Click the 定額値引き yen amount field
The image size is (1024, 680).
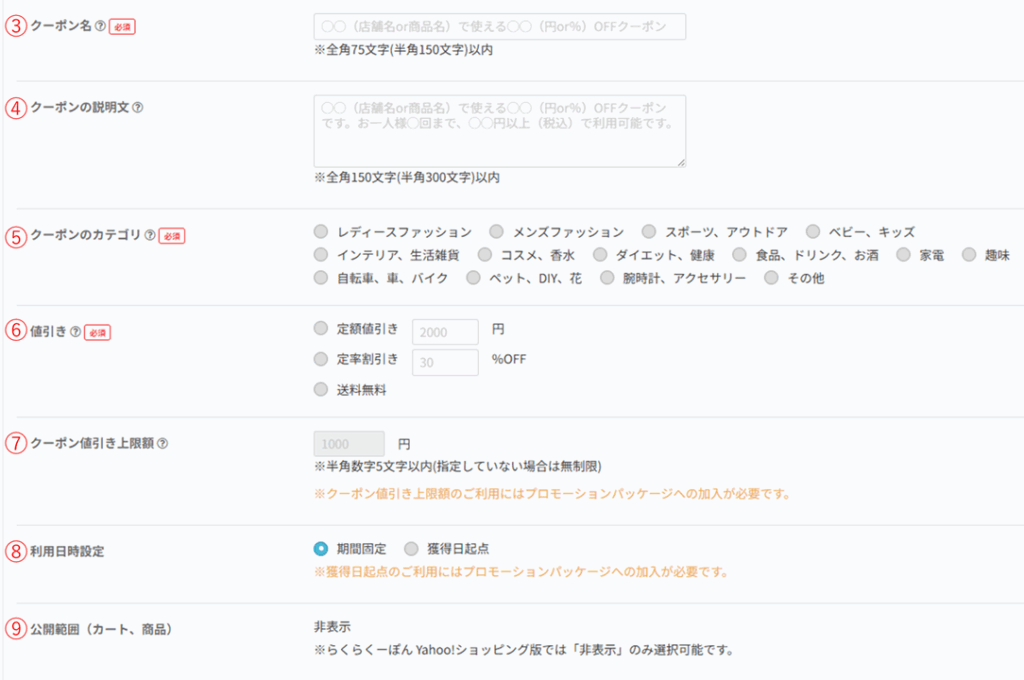click(x=444, y=331)
